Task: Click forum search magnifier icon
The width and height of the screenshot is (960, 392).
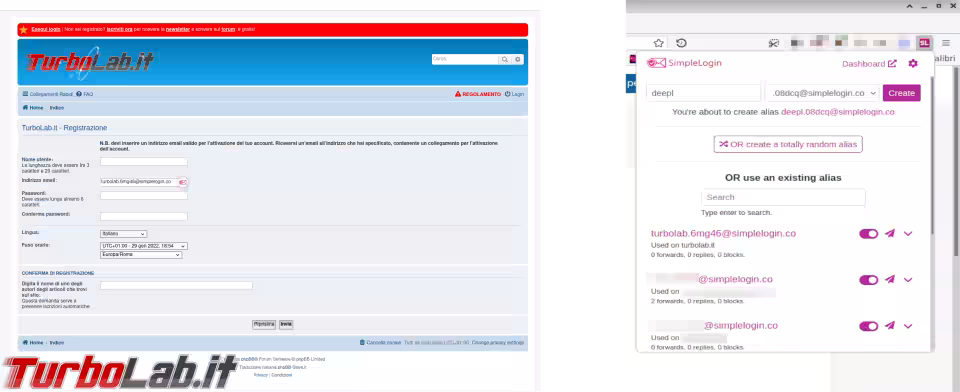Action: click(504, 59)
